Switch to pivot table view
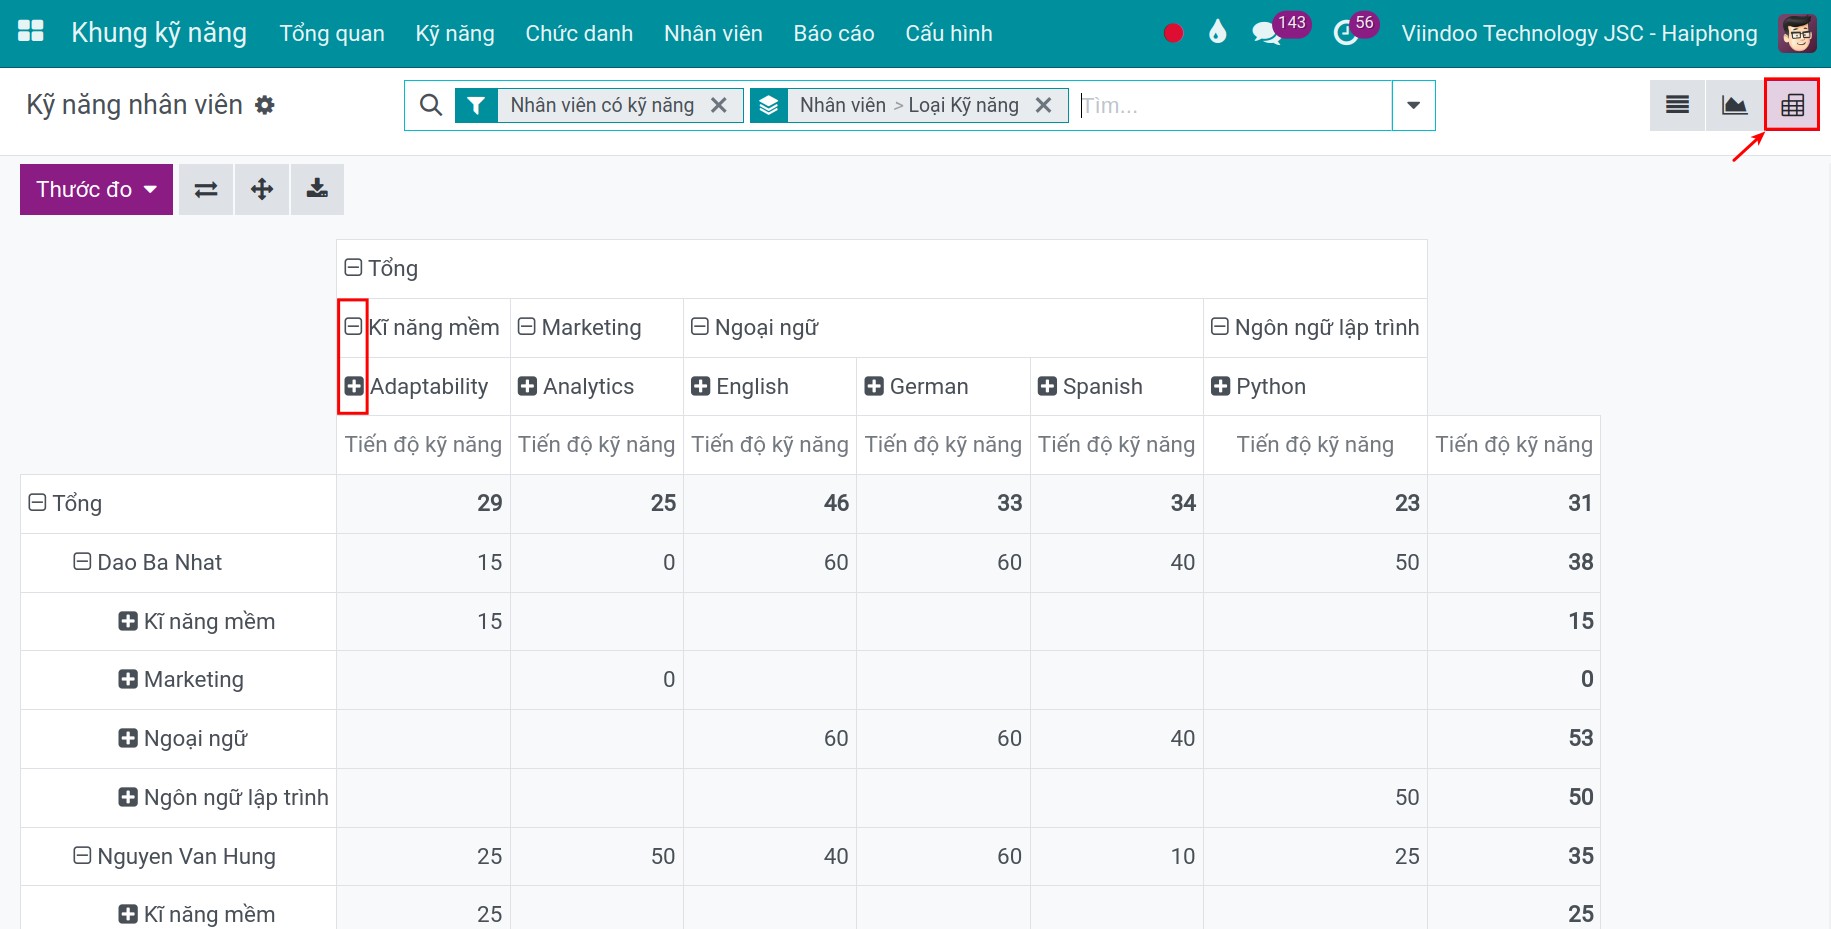This screenshot has height=929, width=1831. click(x=1792, y=105)
